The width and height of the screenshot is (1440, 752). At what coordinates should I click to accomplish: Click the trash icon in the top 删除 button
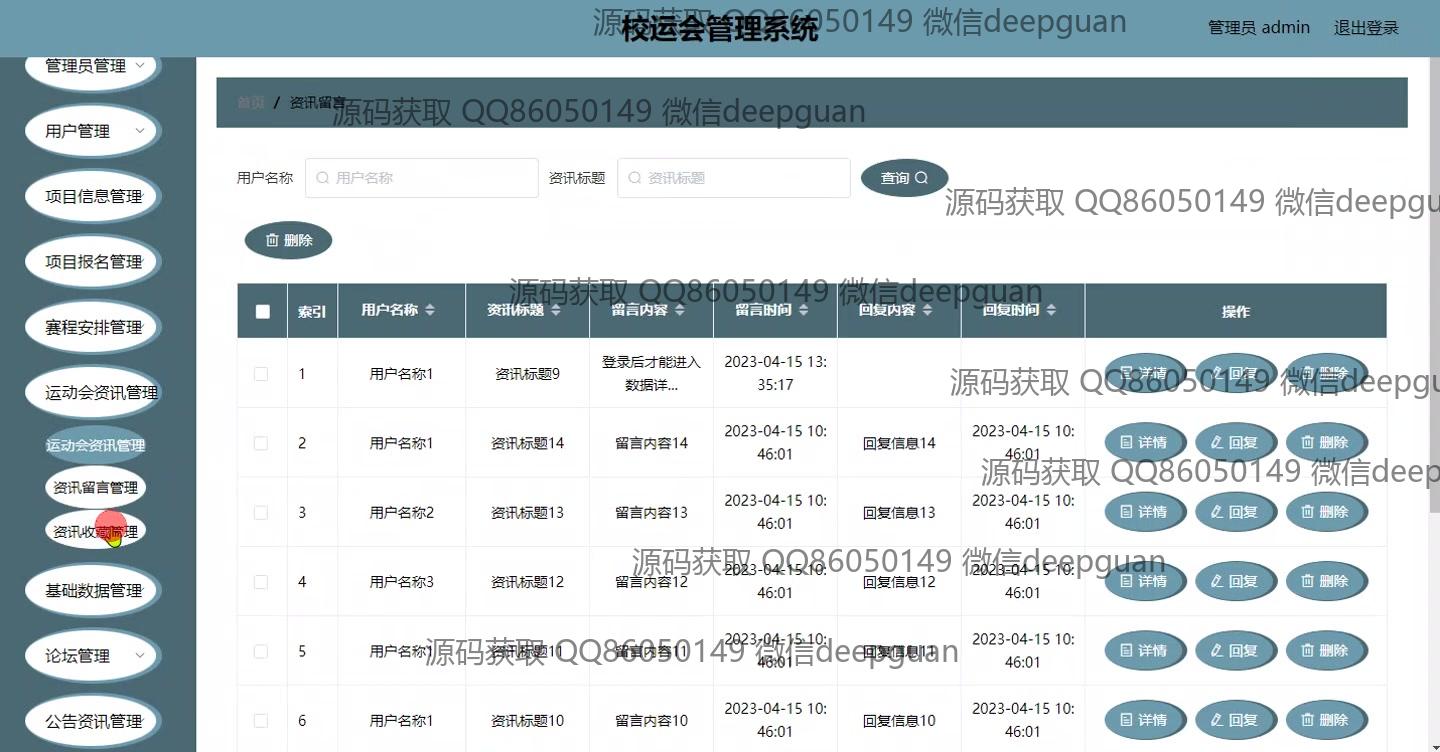(272, 240)
